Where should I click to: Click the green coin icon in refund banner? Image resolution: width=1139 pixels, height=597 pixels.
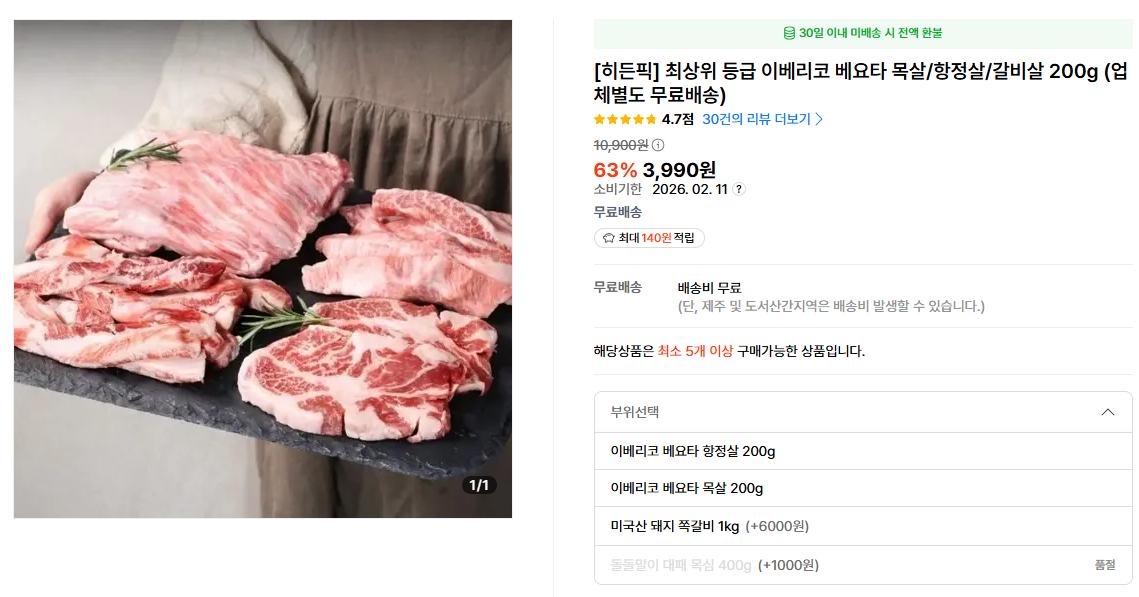pyautogui.click(x=789, y=33)
